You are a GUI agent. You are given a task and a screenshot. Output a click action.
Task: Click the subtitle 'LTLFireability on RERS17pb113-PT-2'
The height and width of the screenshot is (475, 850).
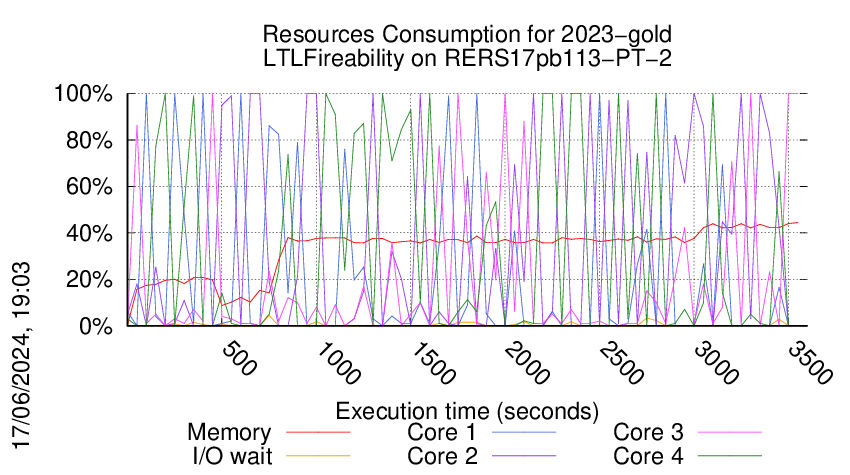pyautogui.click(x=467, y=58)
